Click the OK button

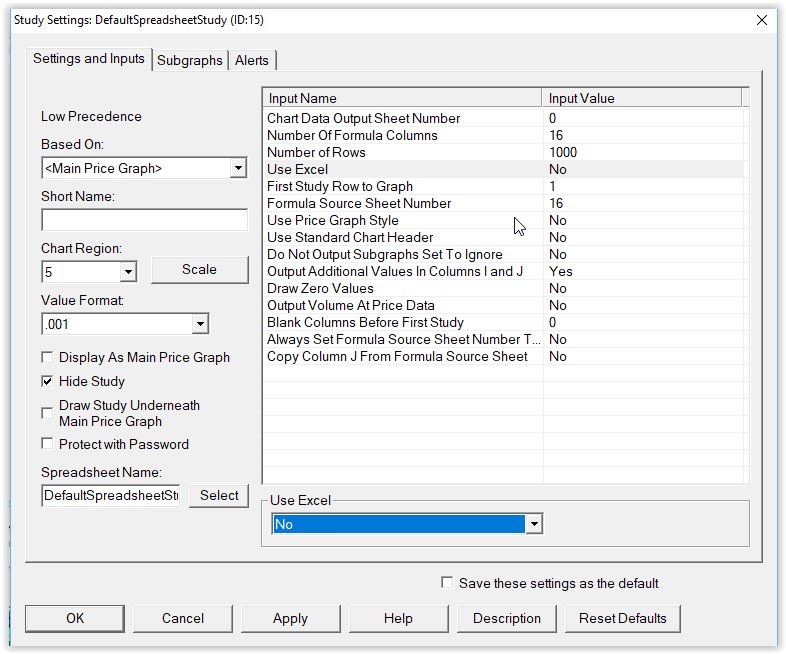(x=75, y=618)
